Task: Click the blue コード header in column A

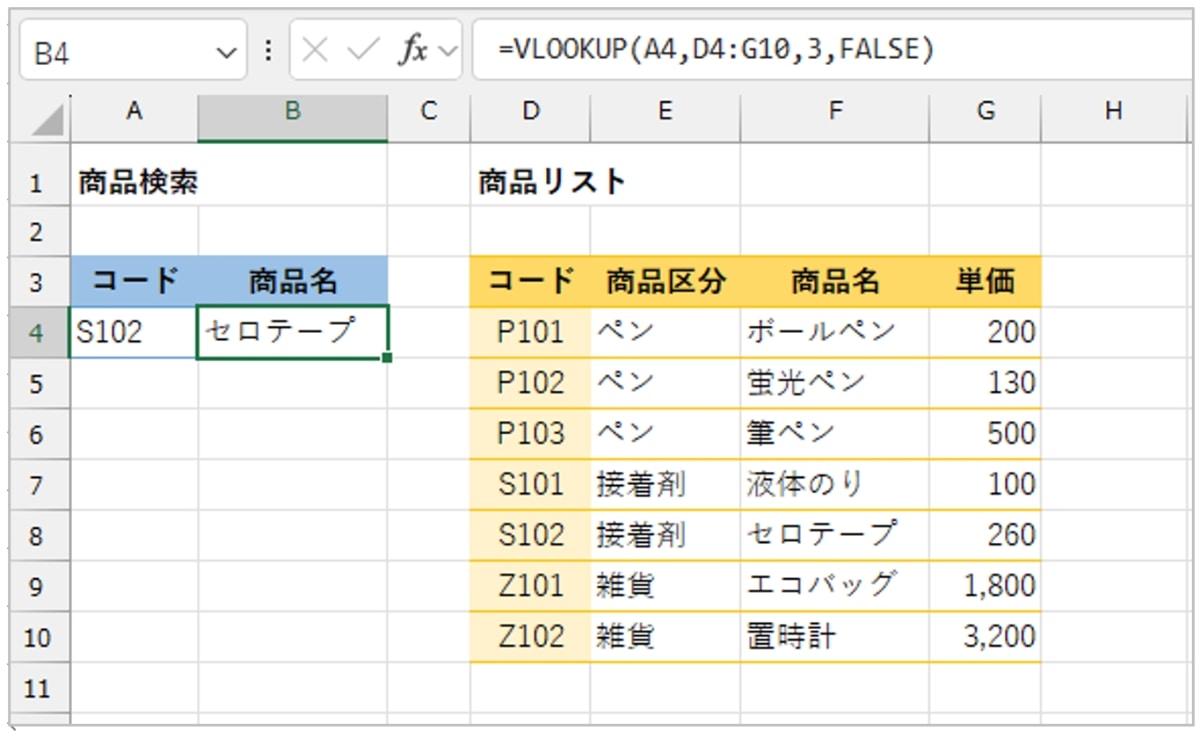Action: click(134, 282)
